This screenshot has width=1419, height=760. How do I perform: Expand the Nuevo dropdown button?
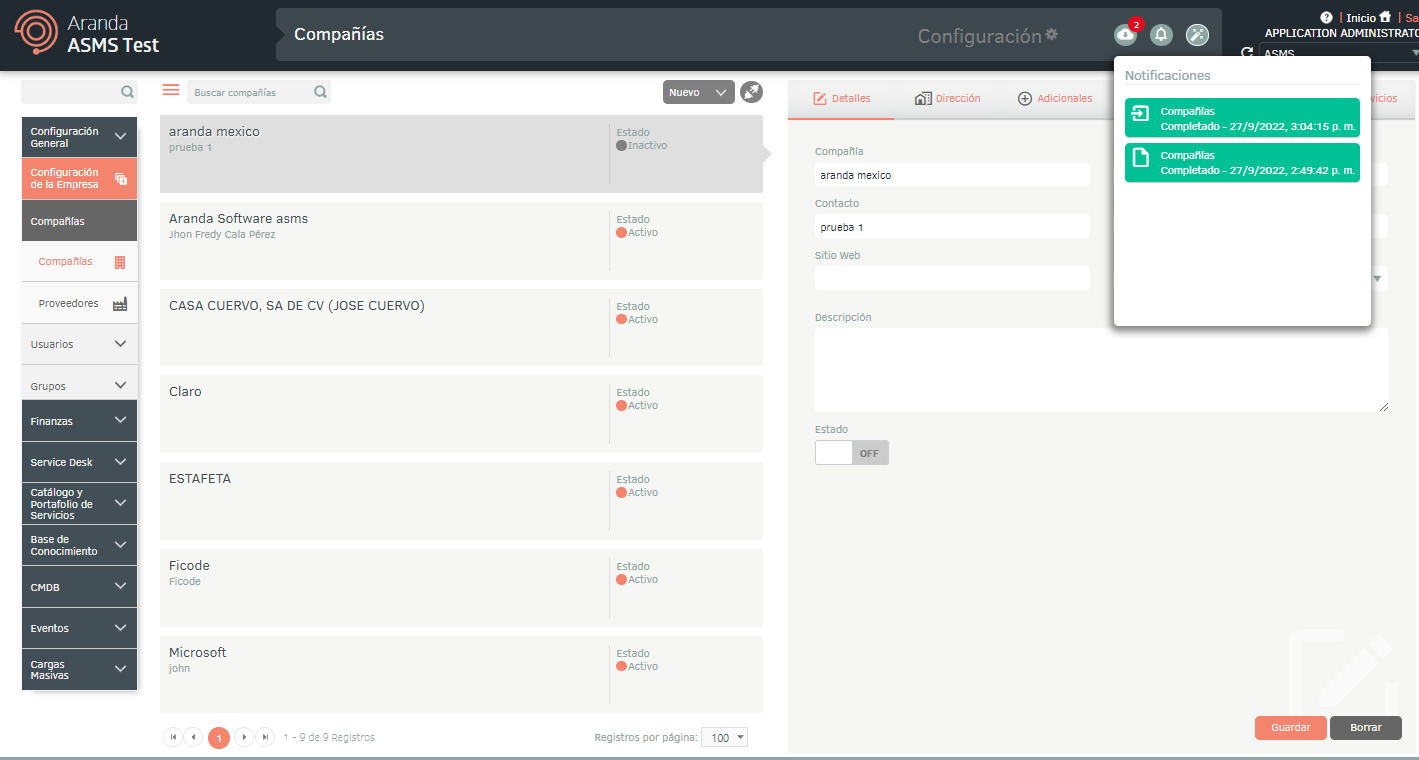click(x=698, y=92)
